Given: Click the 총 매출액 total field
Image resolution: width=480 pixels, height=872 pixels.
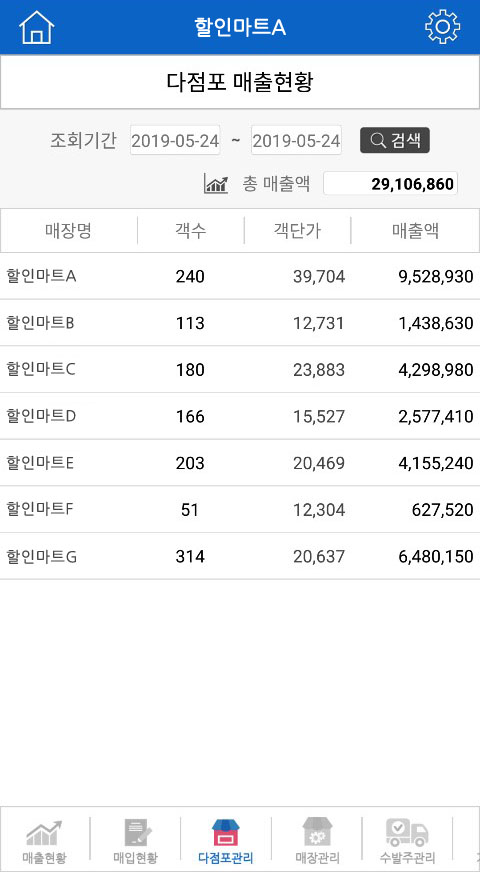Looking at the screenshot, I should tap(390, 184).
